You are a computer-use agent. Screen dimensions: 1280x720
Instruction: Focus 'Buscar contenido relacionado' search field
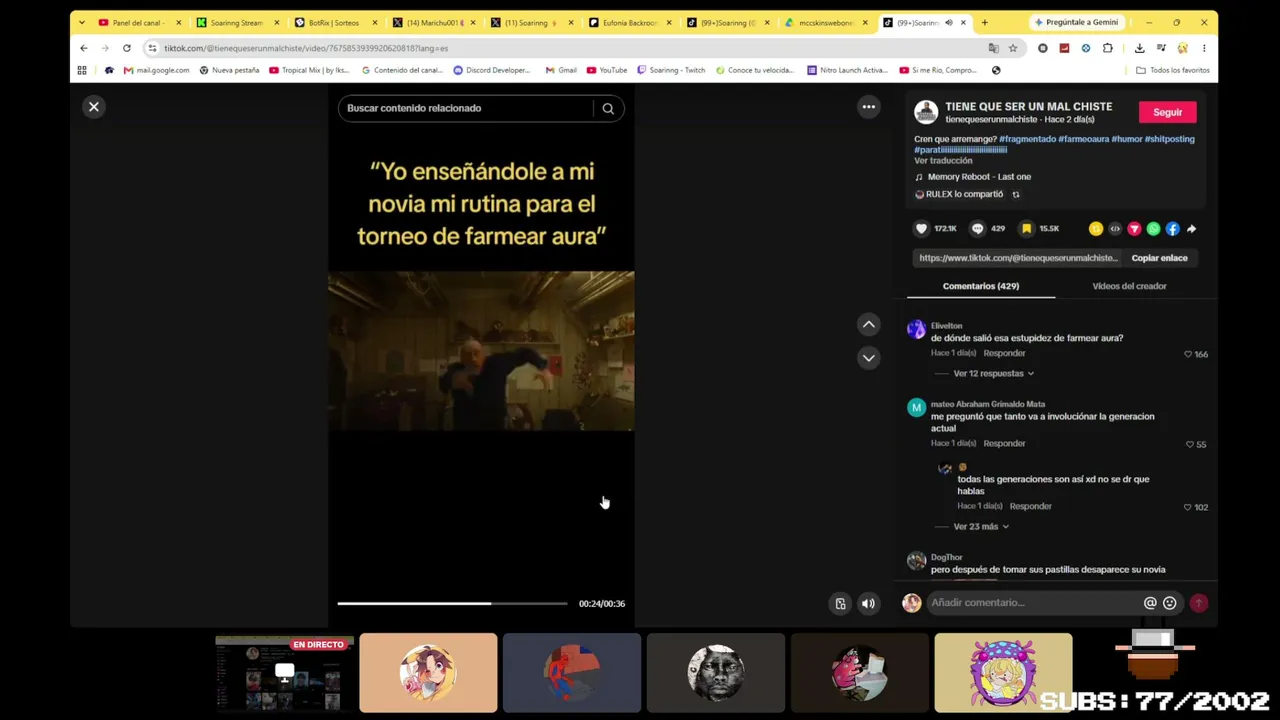[464, 108]
